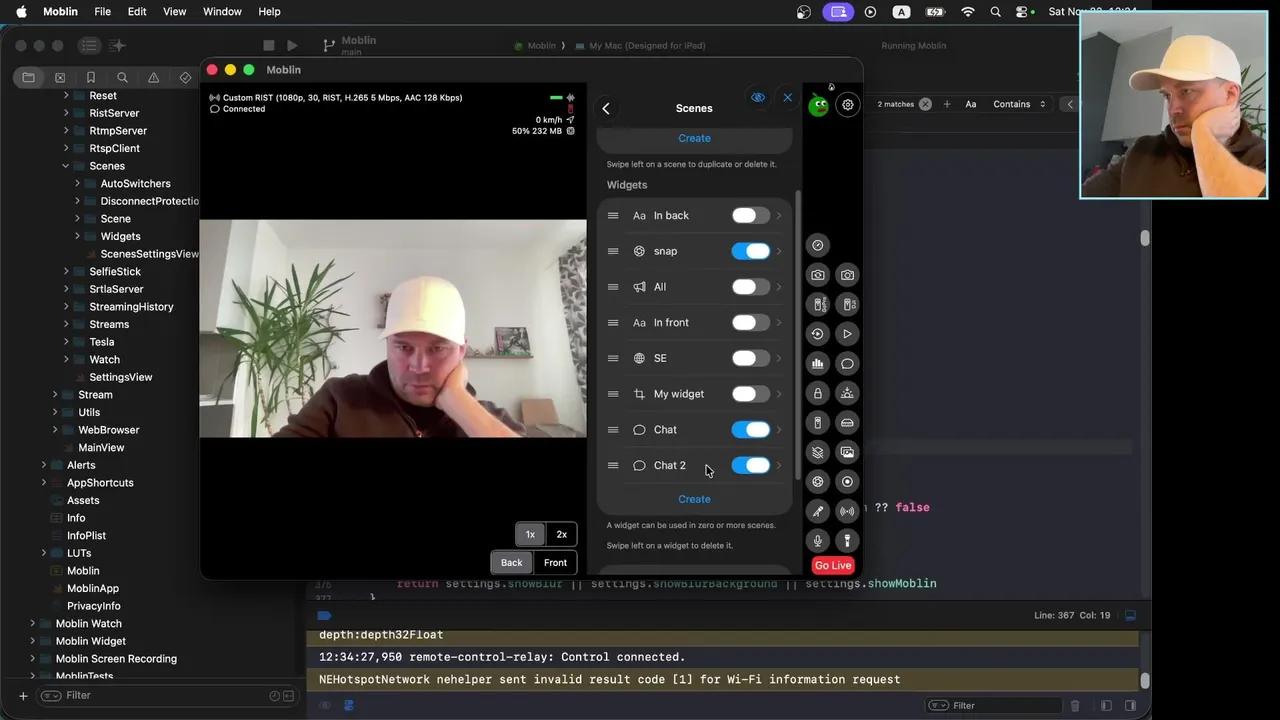Switch to the Front camera button
This screenshot has width=1280, height=720.
[x=555, y=563]
